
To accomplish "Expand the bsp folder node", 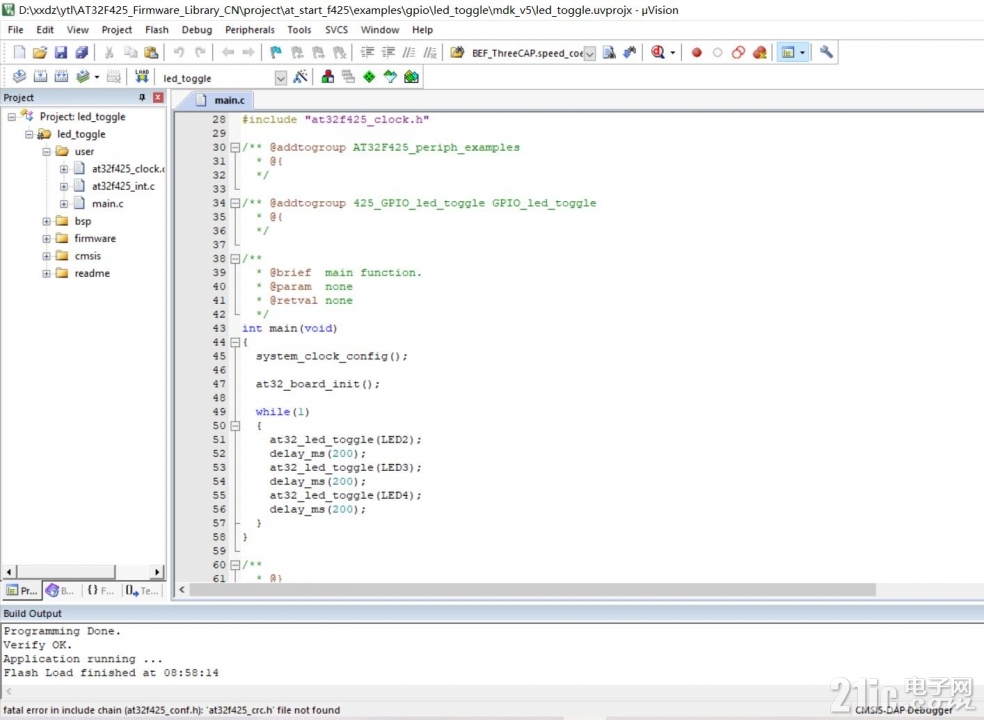I will click(x=46, y=222).
